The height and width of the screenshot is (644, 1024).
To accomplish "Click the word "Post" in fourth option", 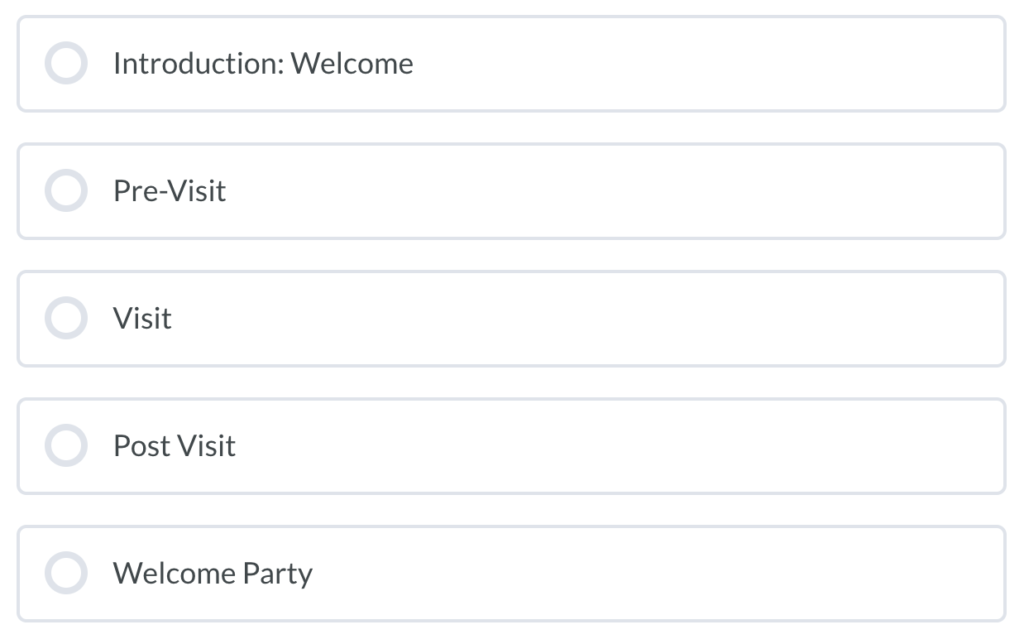I will click(x=141, y=446).
